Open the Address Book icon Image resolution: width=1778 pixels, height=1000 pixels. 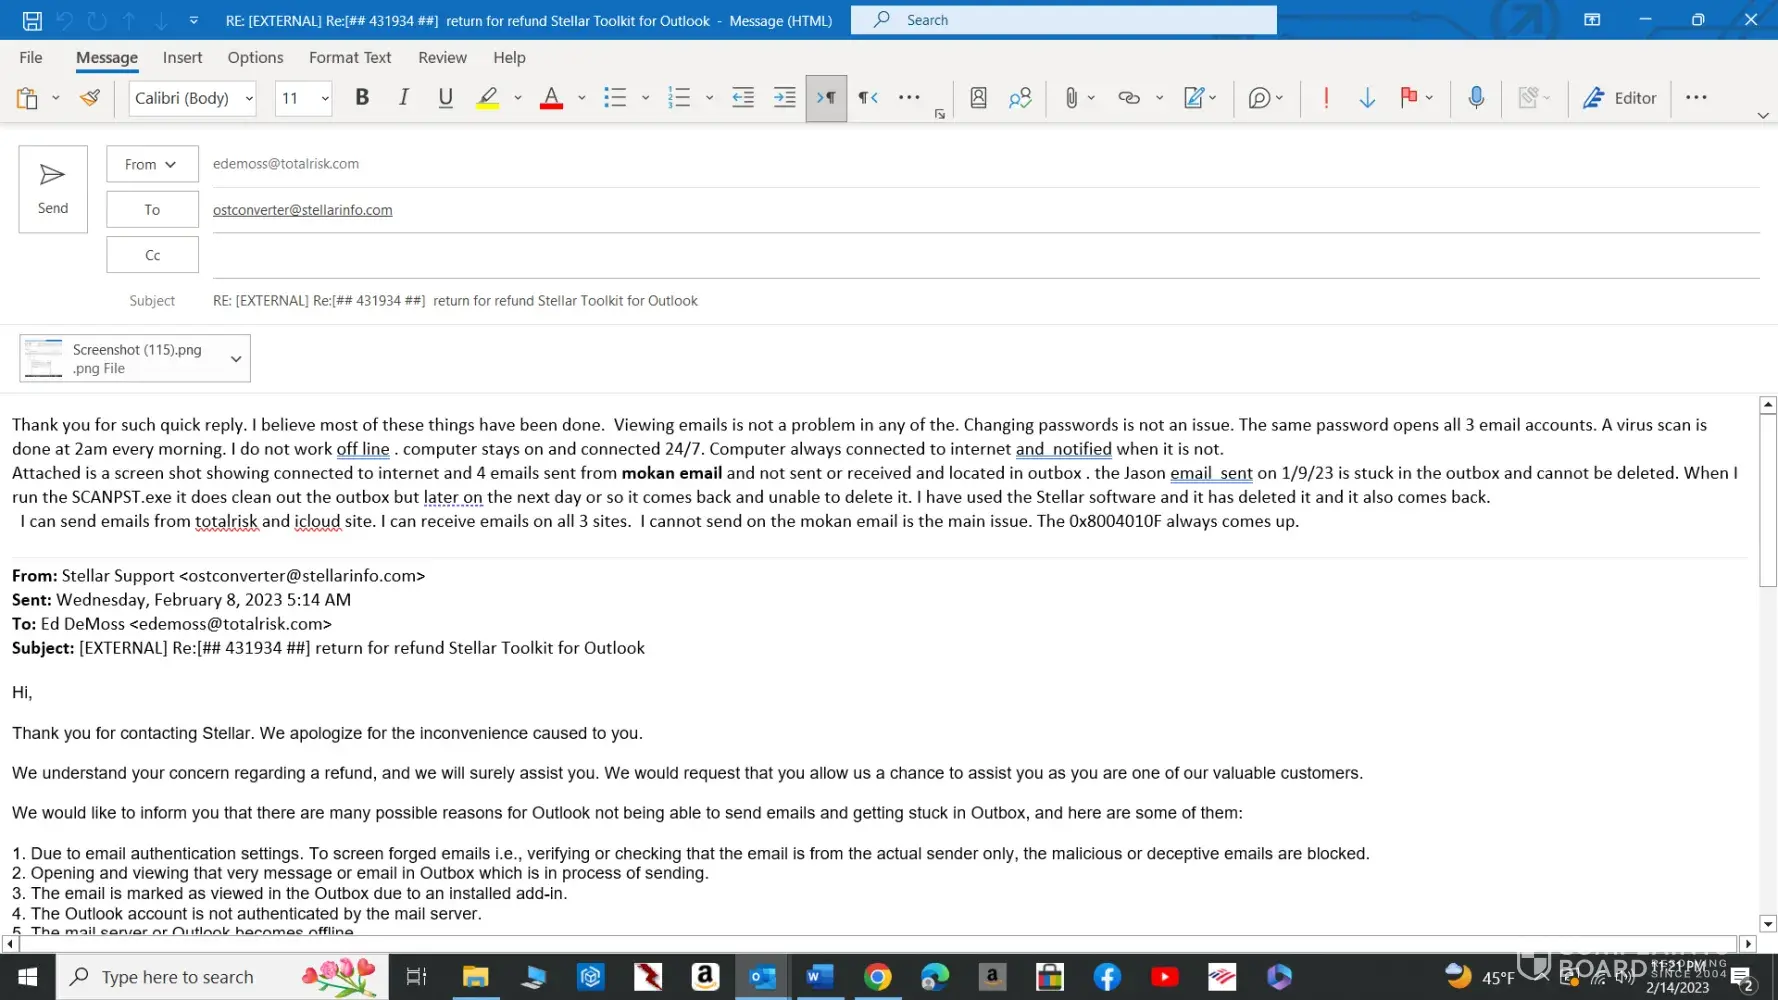tap(978, 98)
